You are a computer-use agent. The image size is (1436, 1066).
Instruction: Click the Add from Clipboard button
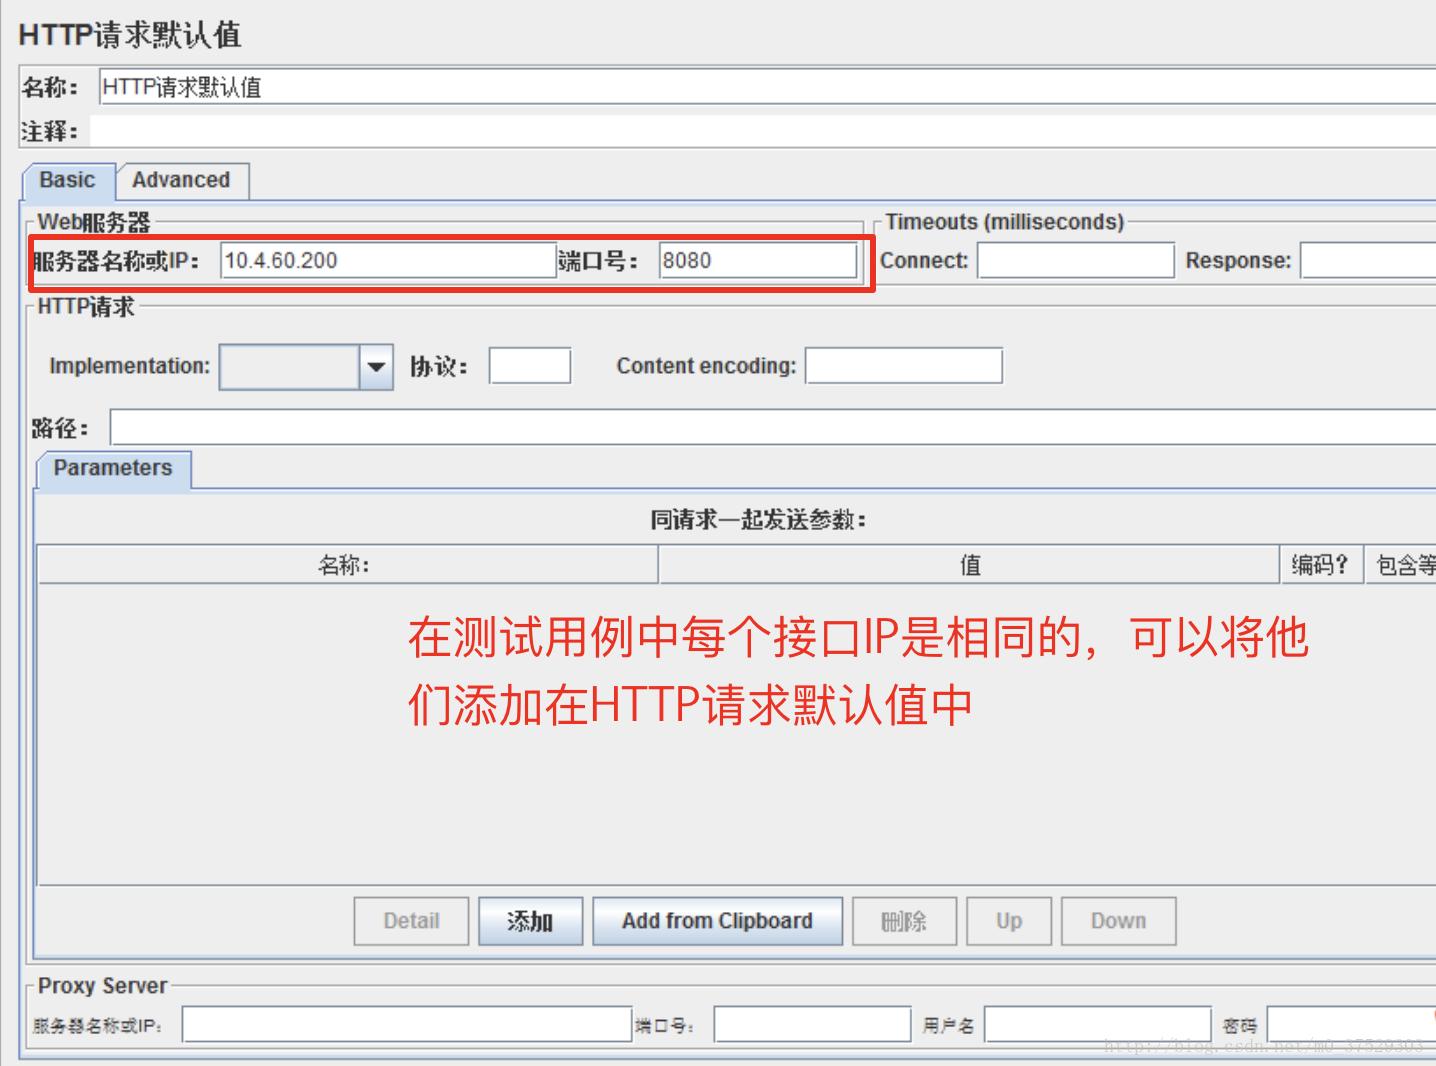coord(716,920)
